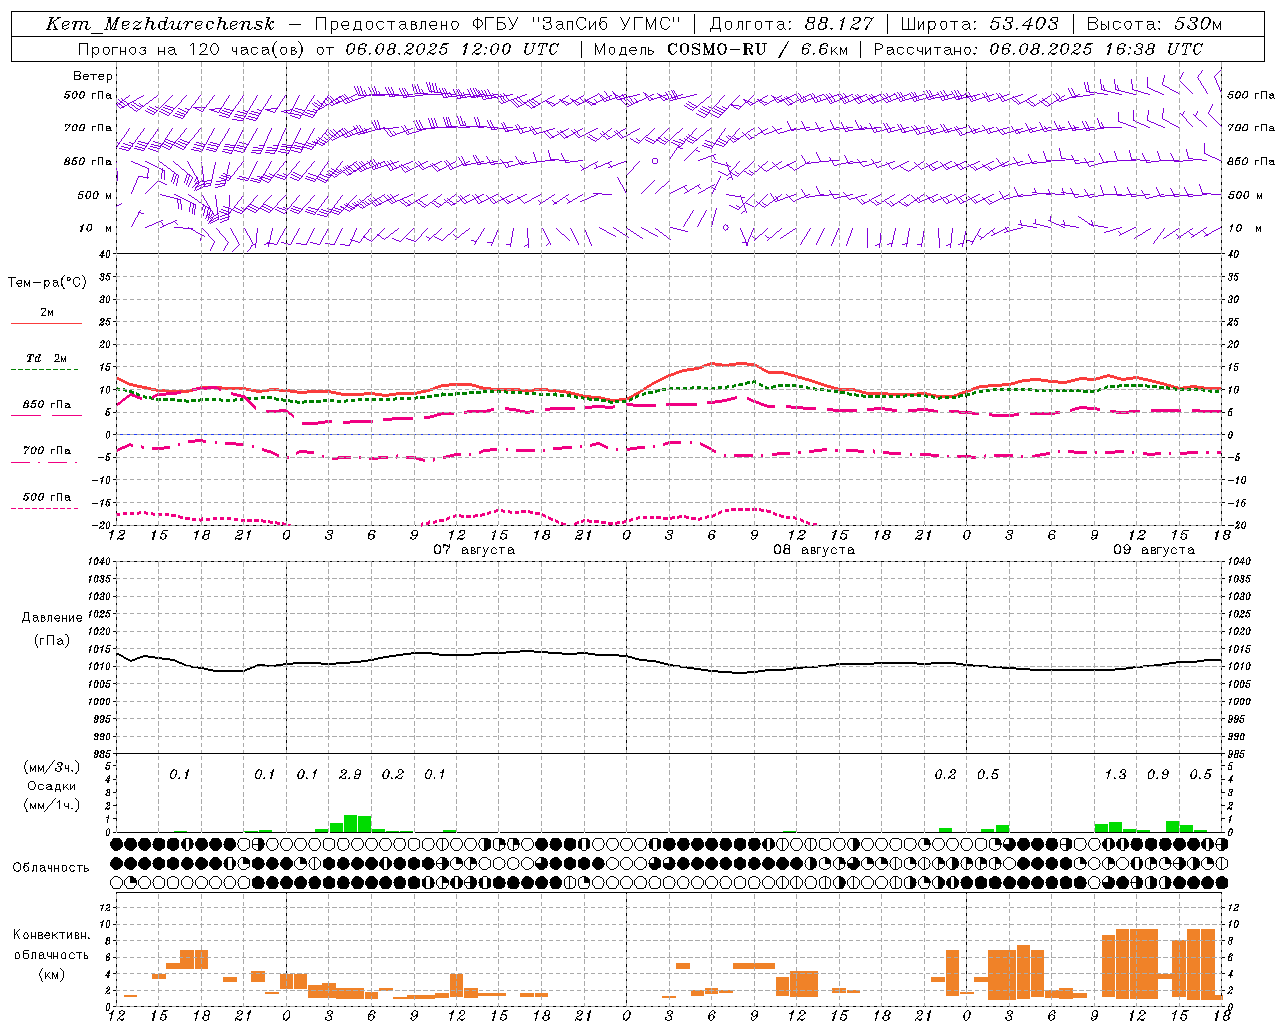Click the 2.9 precipitation total value

(350, 774)
